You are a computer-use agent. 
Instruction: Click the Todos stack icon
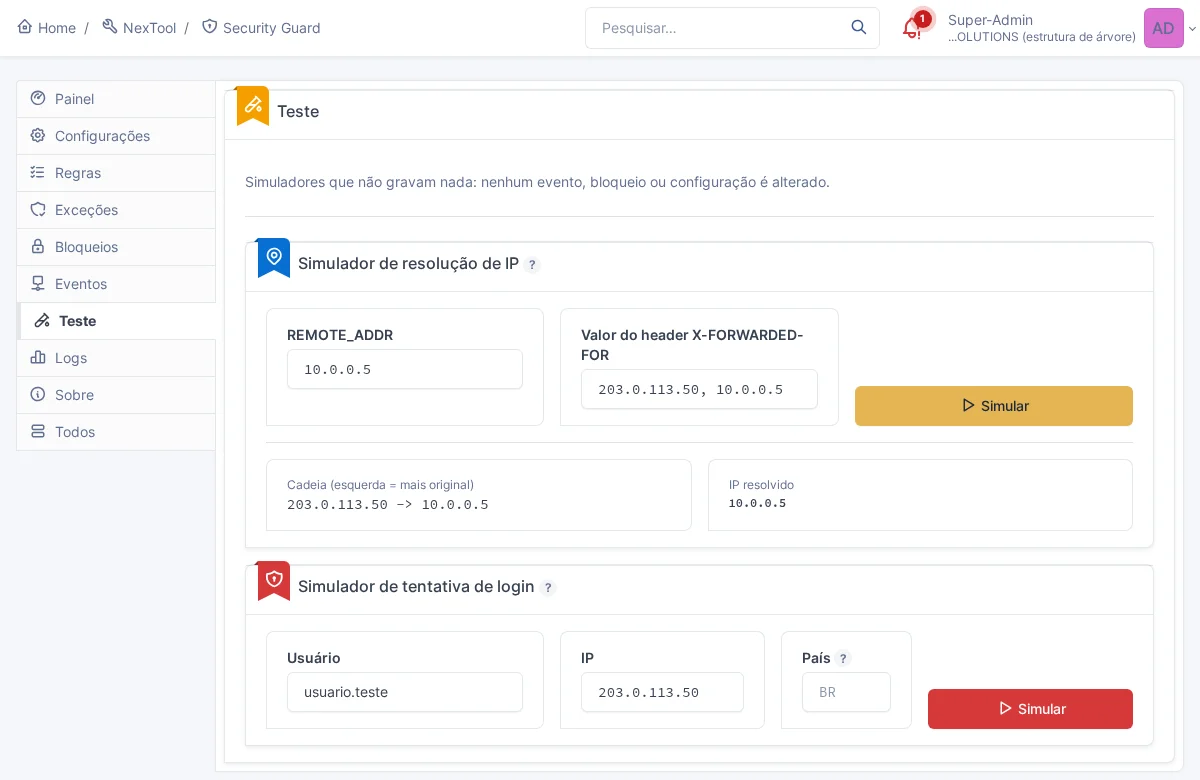pyautogui.click(x=38, y=431)
